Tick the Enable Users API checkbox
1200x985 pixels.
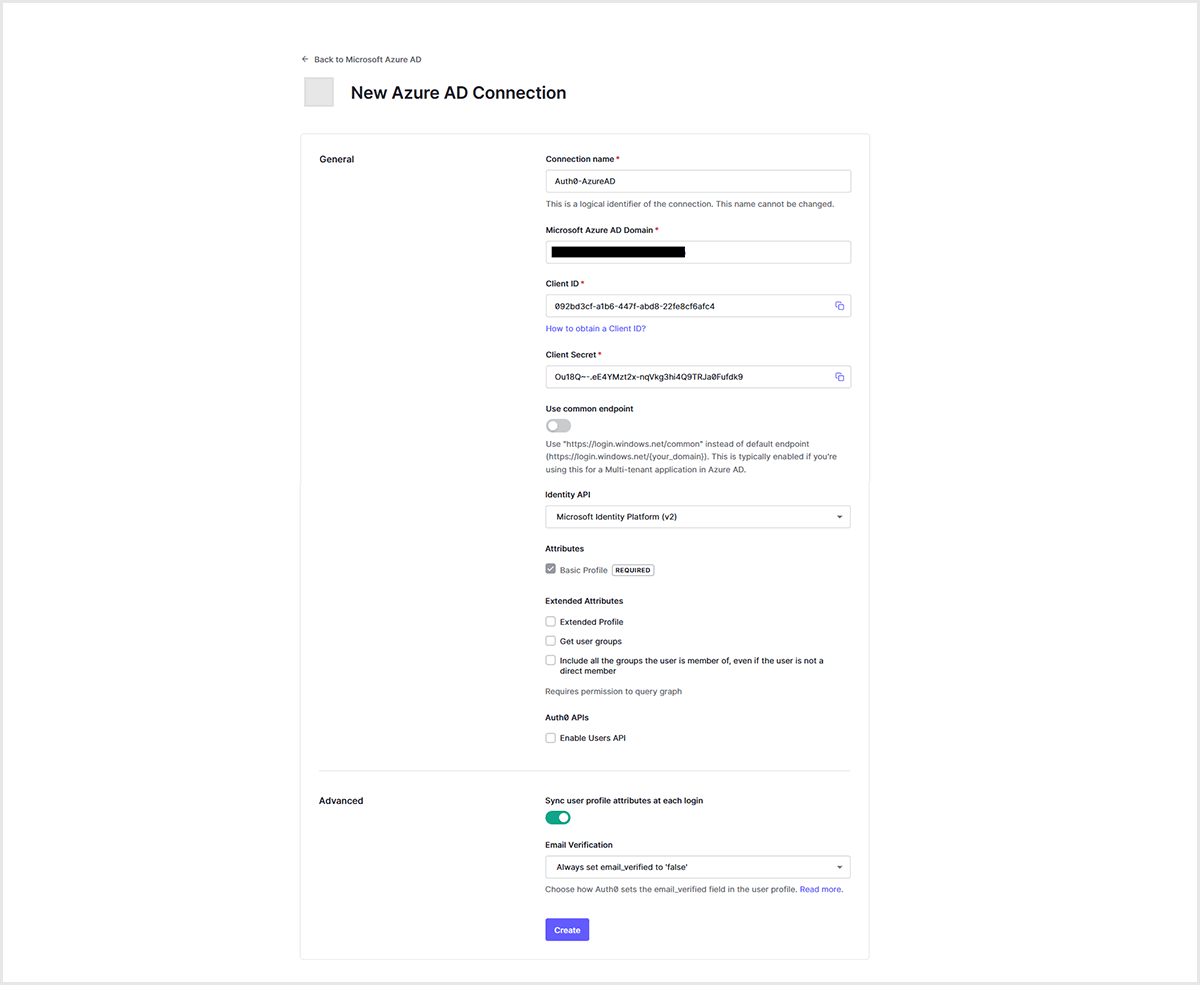click(551, 738)
